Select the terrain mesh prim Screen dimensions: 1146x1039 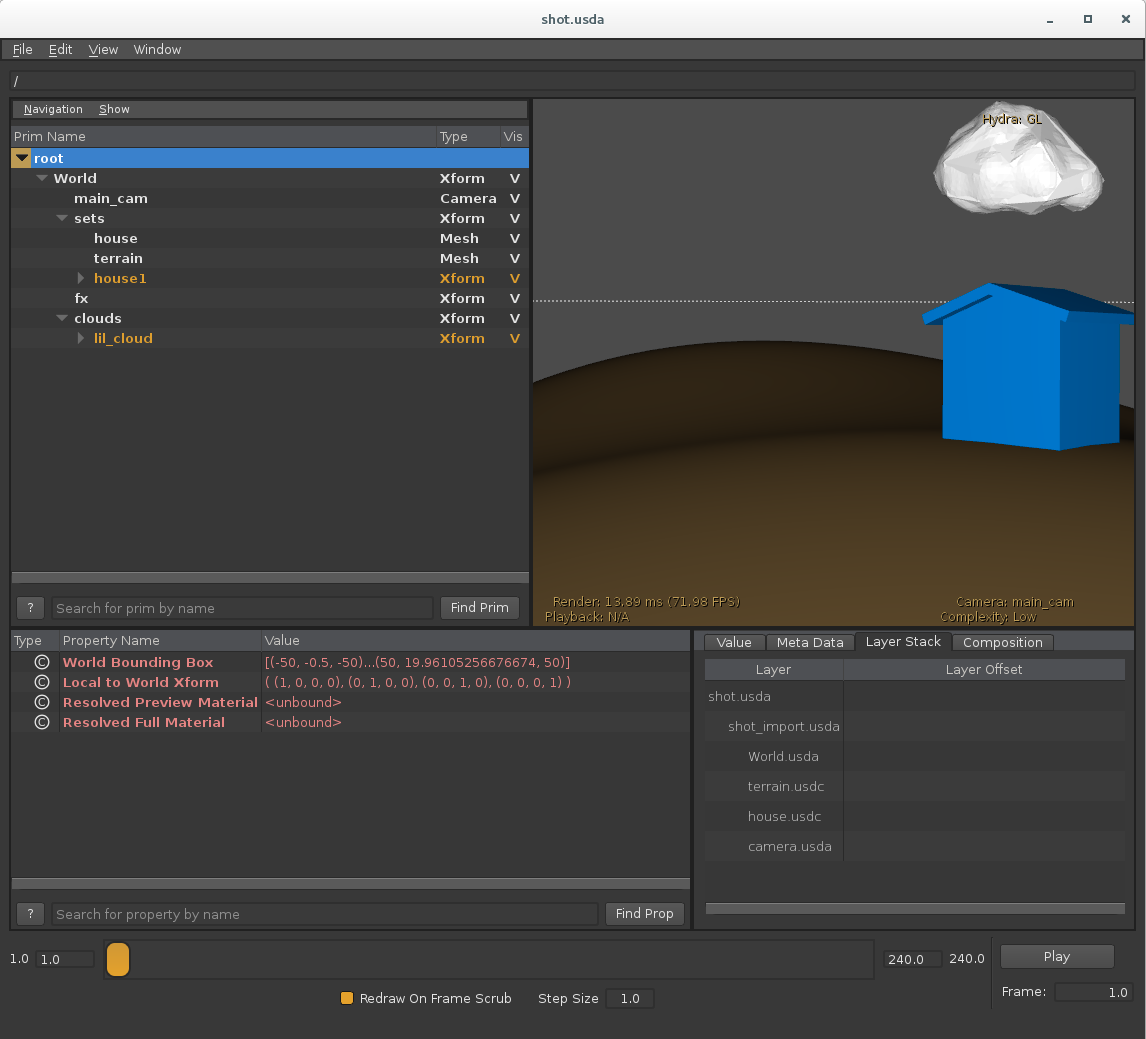(118, 259)
